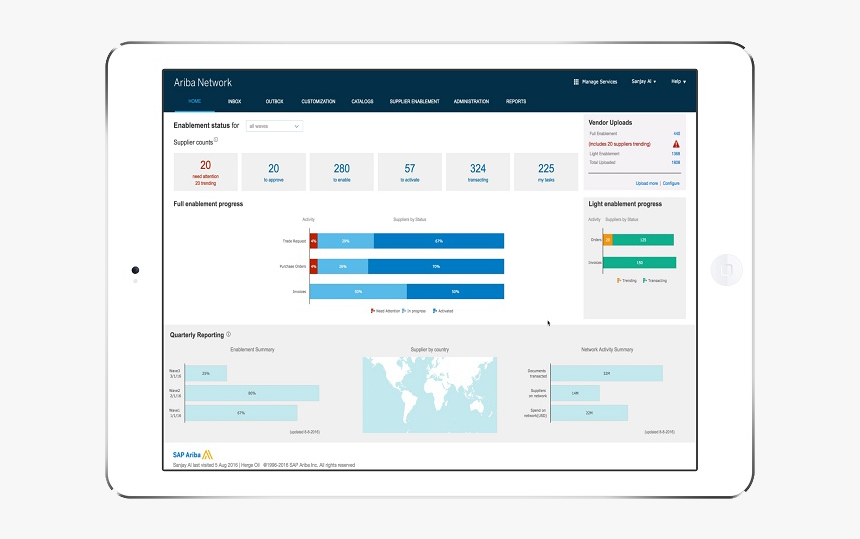Open the Administration tab
Image resolution: width=860 pixels, height=539 pixels.
471,101
